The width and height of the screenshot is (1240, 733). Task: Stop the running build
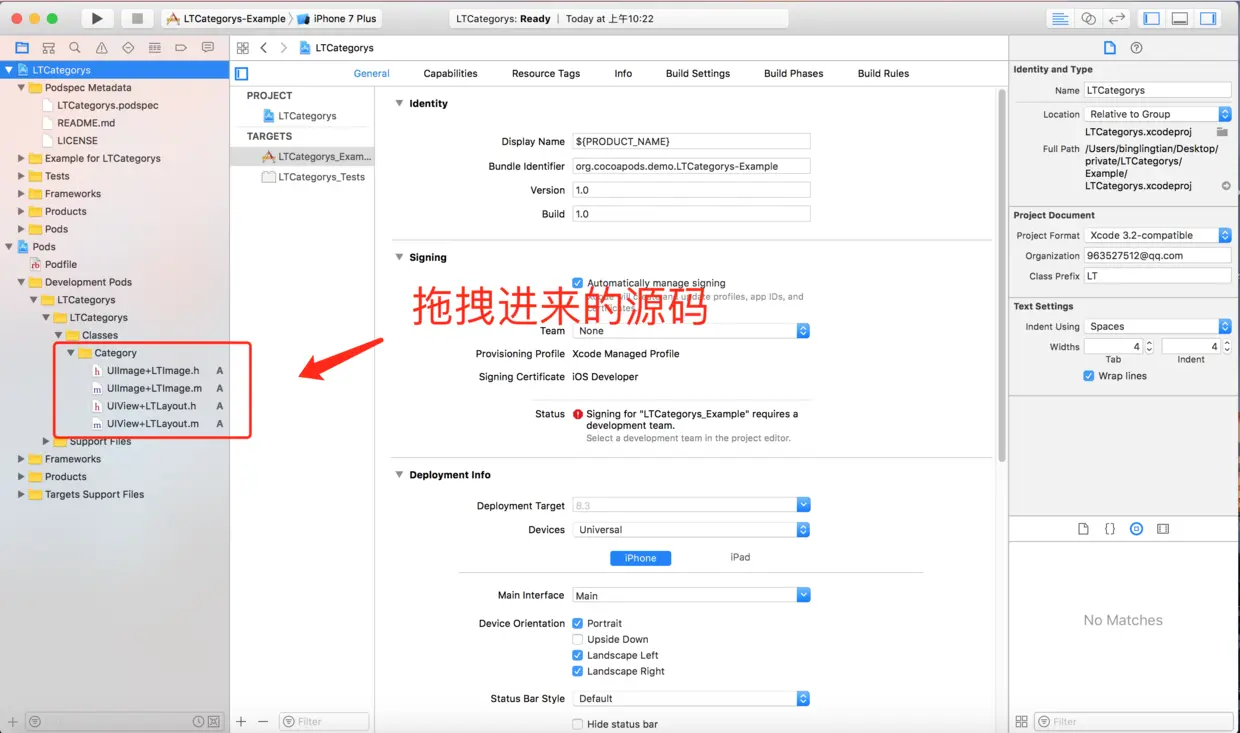[x=137, y=18]
